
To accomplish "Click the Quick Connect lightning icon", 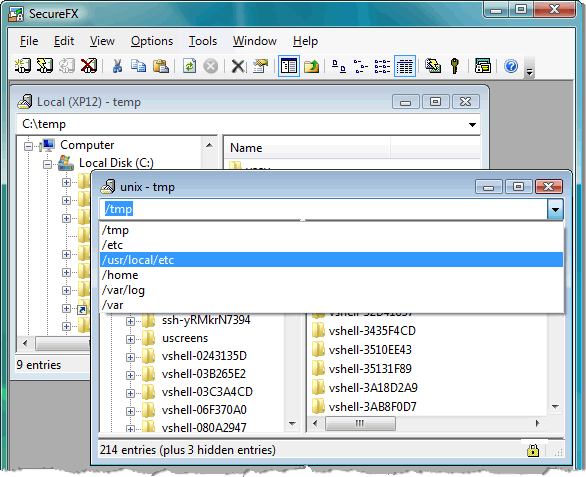I will [x=44, y=66].
